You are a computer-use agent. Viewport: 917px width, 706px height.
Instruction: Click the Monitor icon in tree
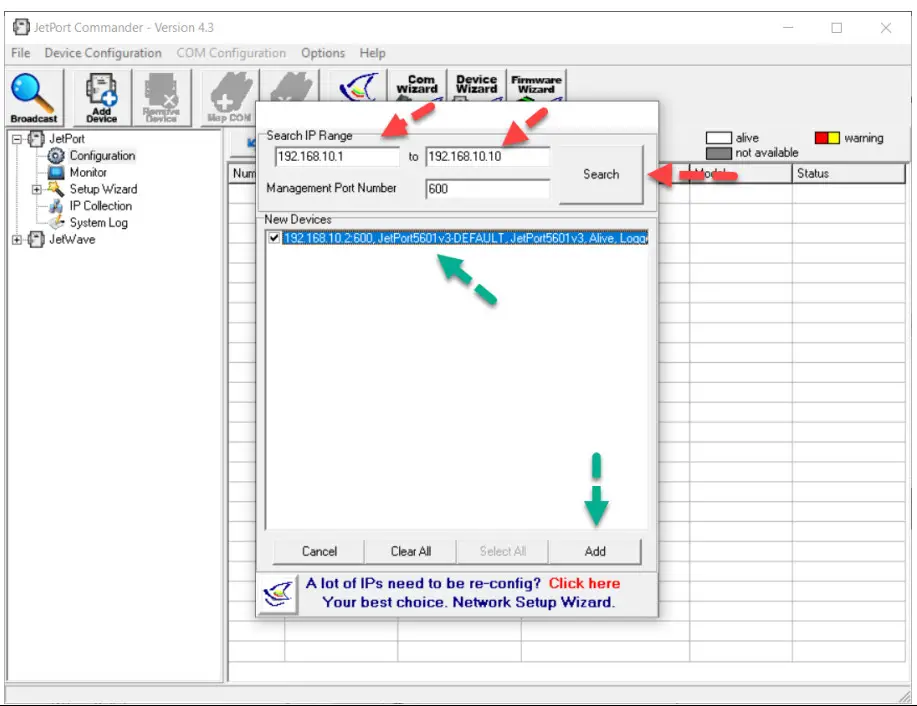(56, 173)
